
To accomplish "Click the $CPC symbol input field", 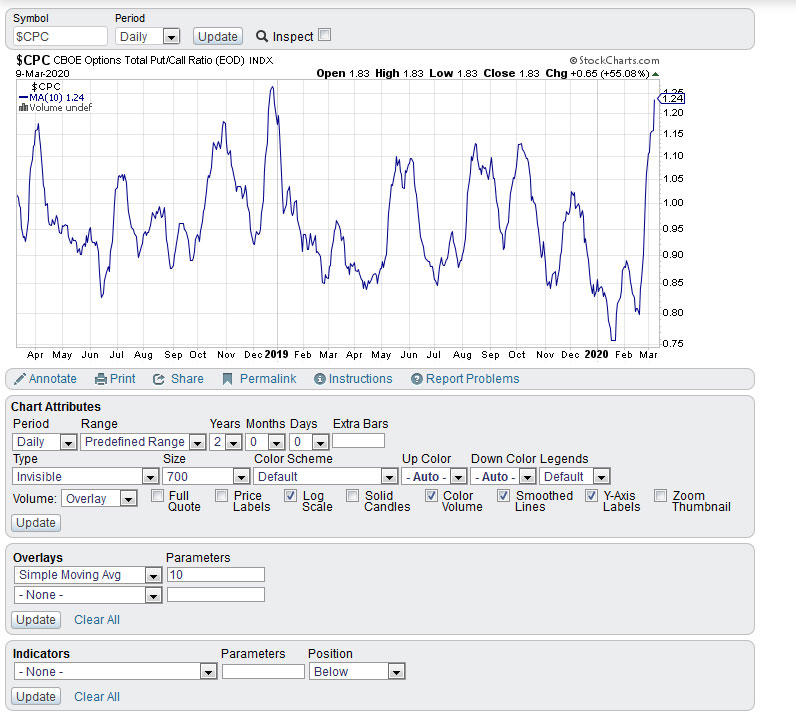I will [60, 36].
